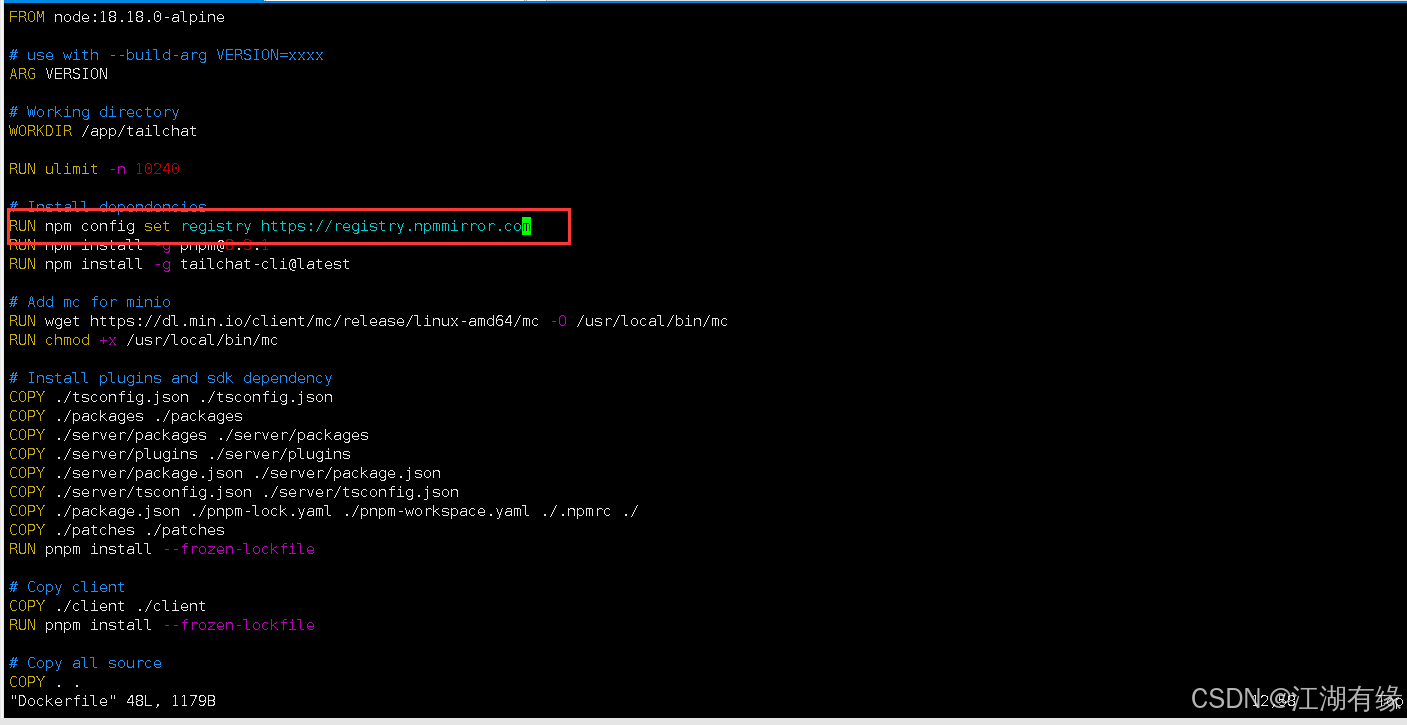Place cursor at the green cursor block after npmmirror.co
The width and height of the screenshot is (1407, 725).
527,226
